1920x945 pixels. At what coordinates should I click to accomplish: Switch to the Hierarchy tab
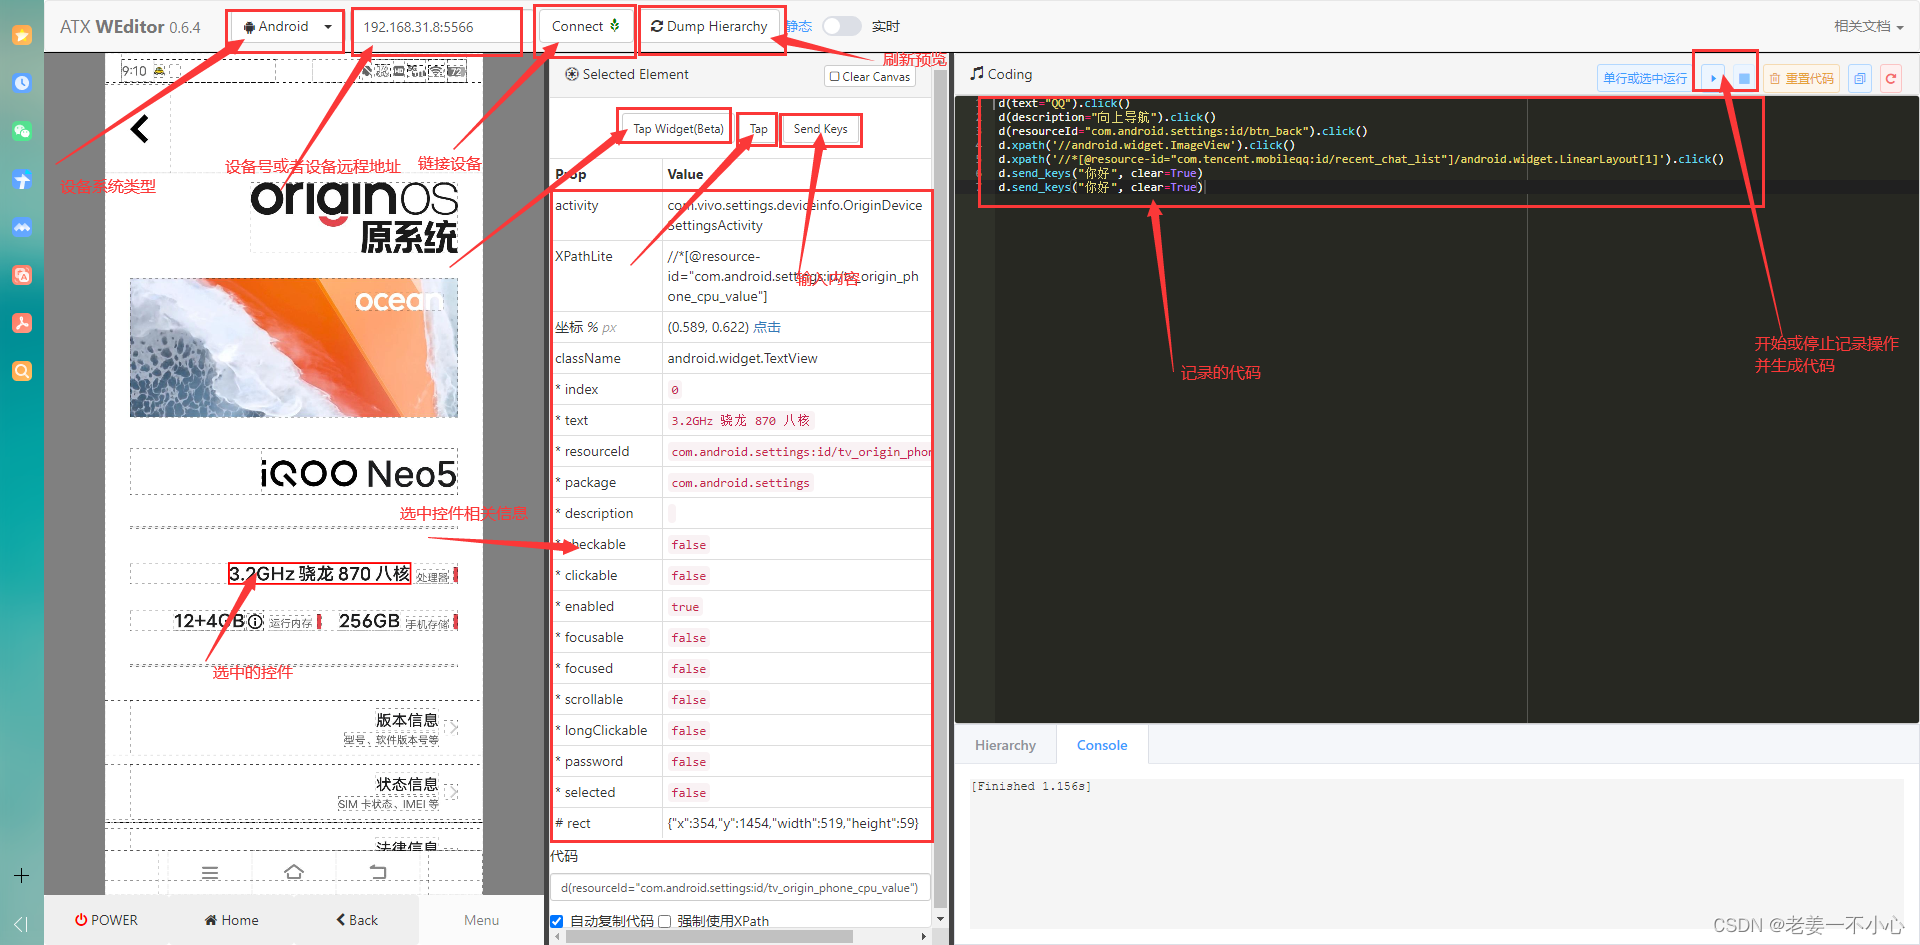point(1005,745)
